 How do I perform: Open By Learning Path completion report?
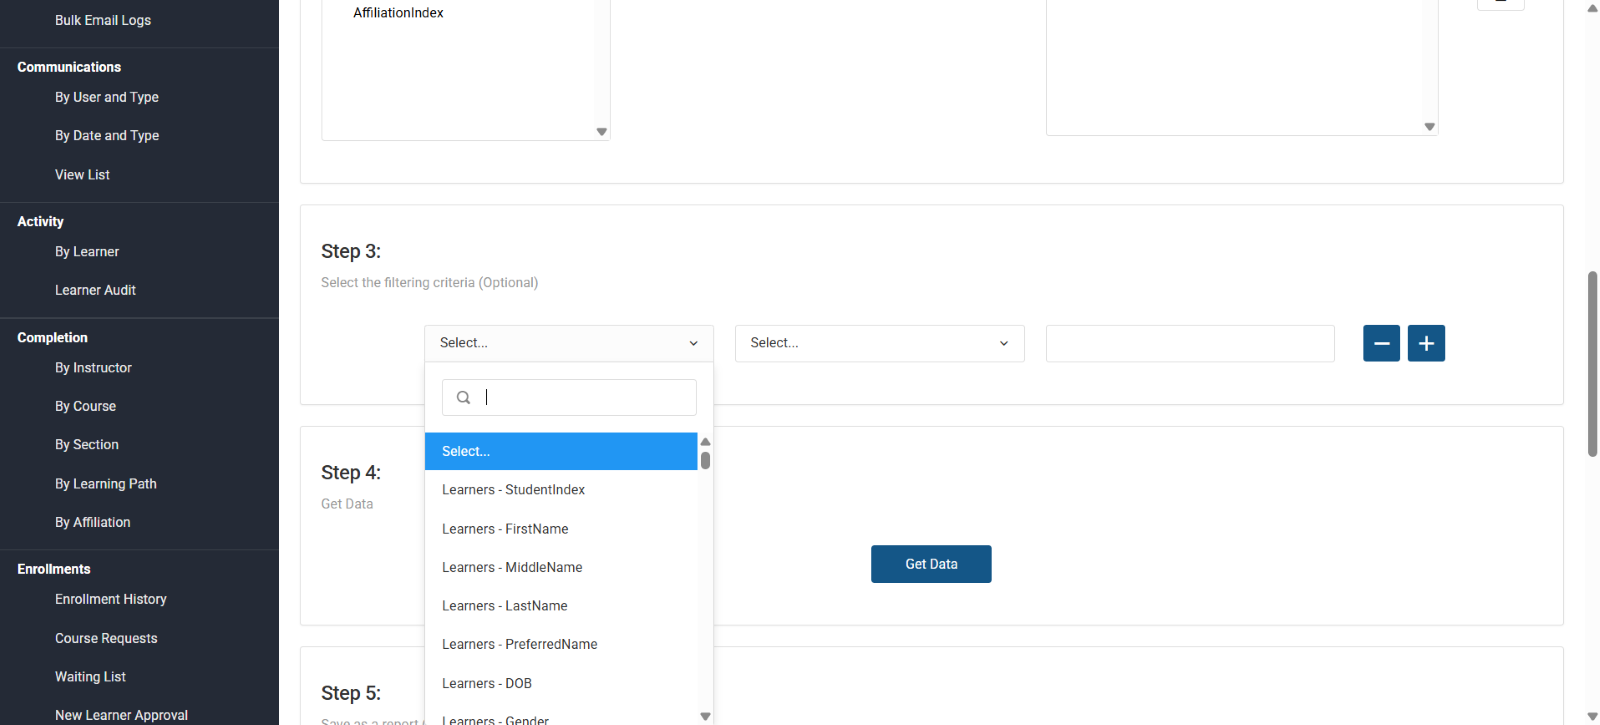105,484
